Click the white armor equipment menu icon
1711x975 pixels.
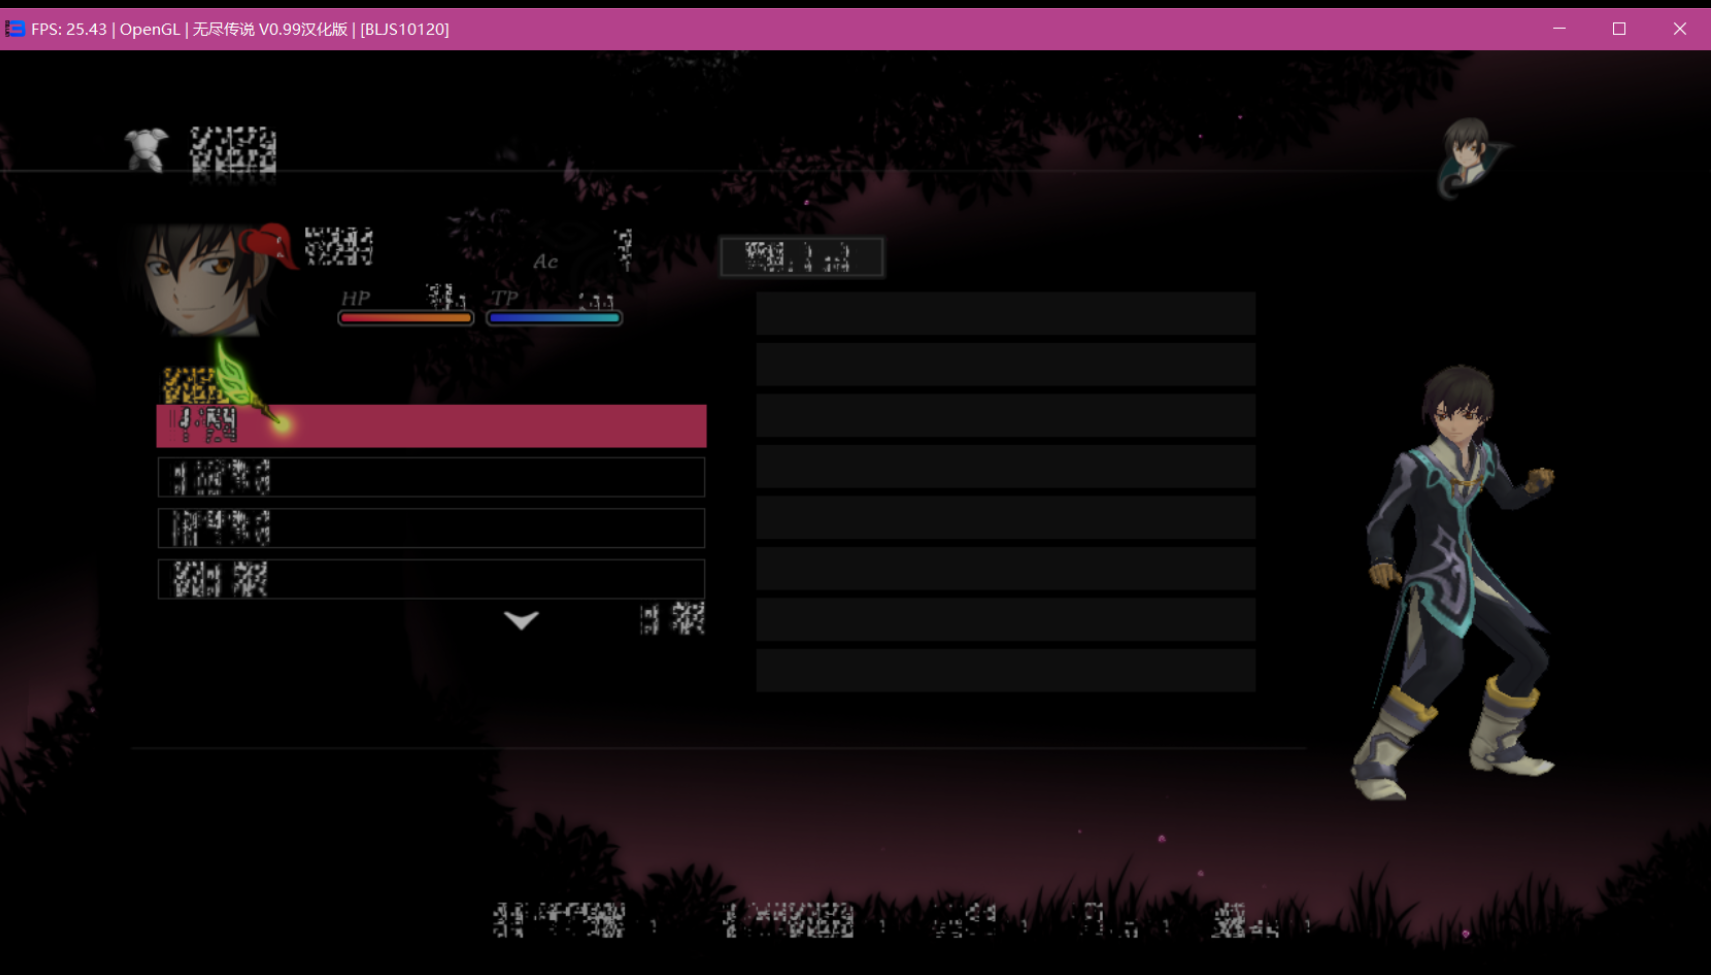click(146, 150)
